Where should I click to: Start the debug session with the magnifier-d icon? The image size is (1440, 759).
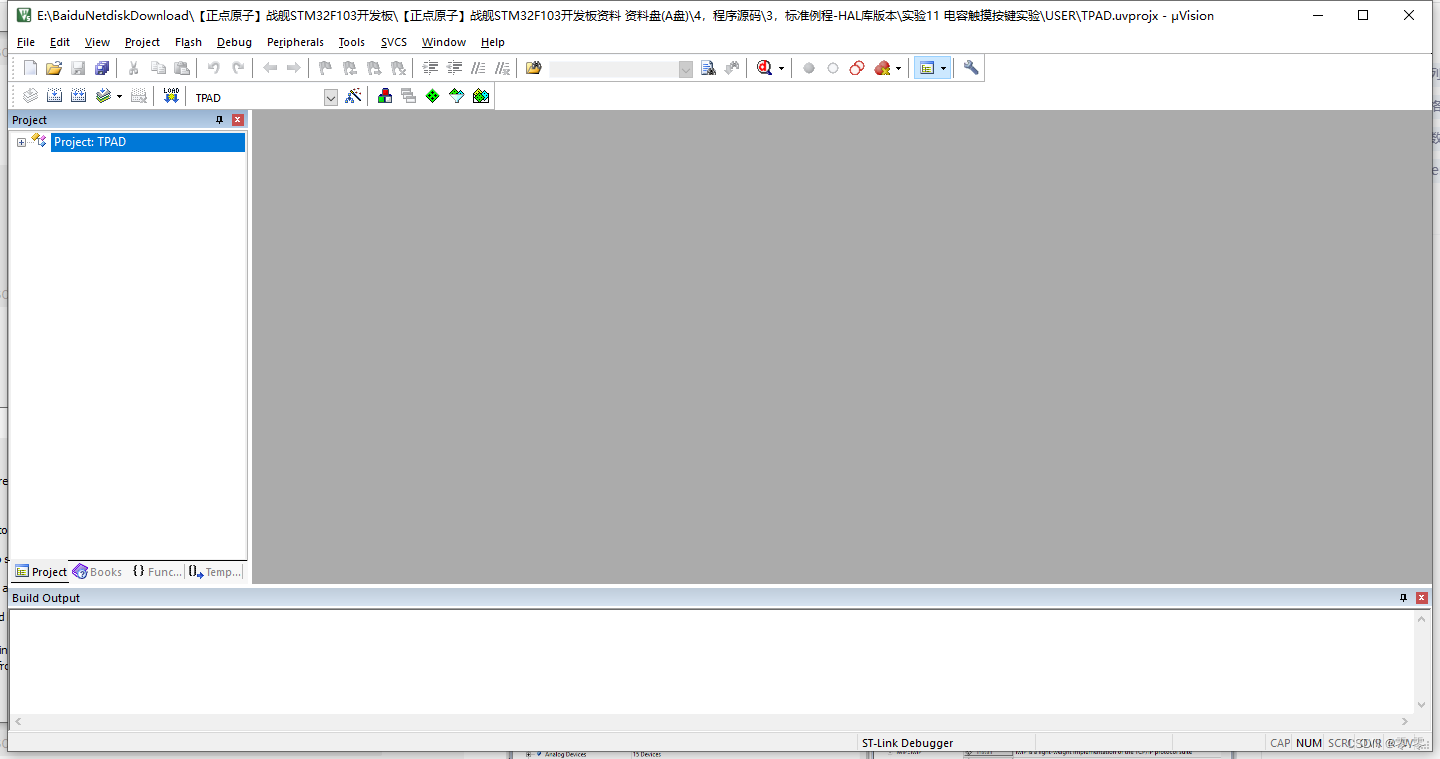pos(765,68)
